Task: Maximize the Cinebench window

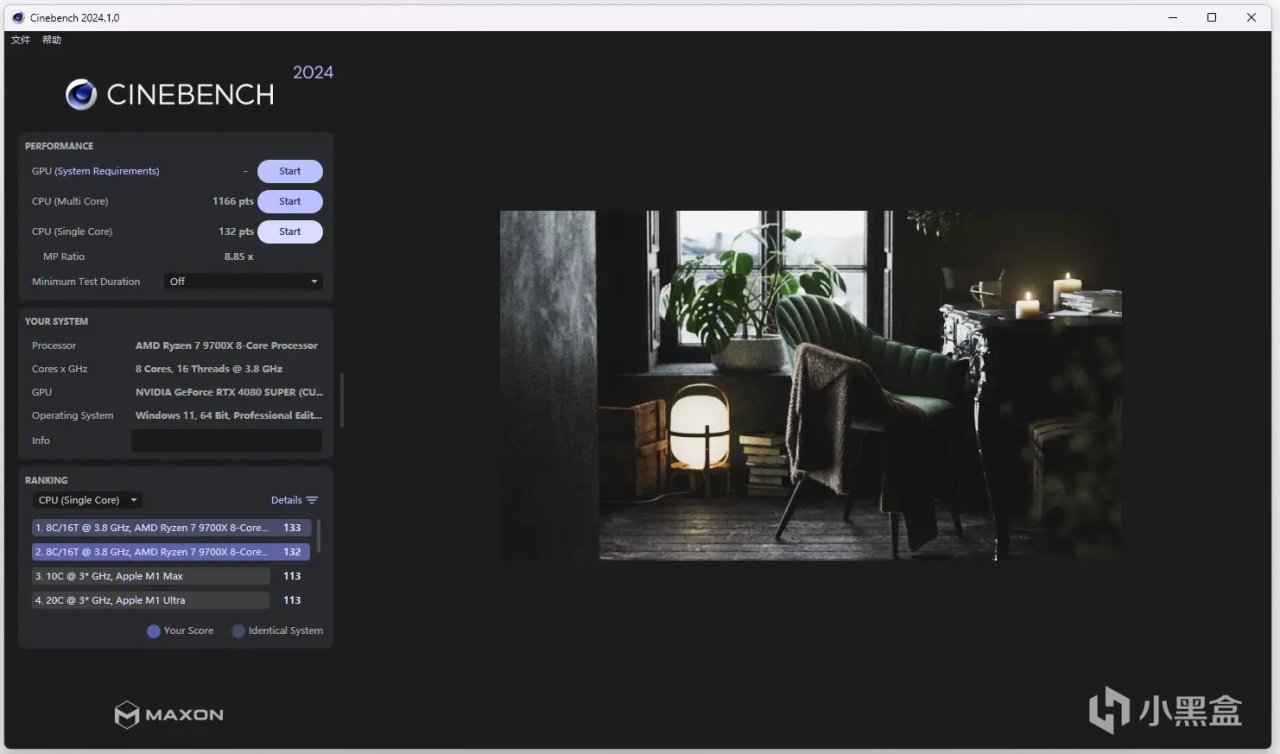Action: click(x=1212, y=17)
